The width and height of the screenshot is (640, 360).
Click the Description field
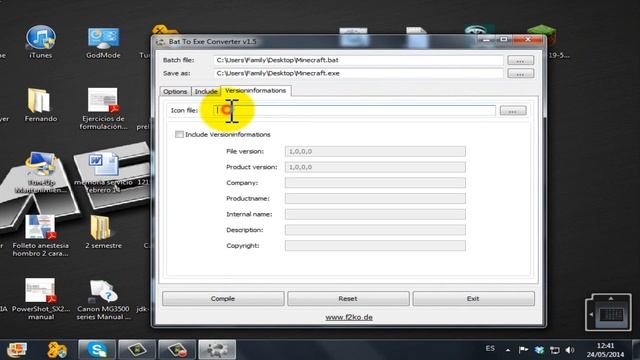coord(375,230)
